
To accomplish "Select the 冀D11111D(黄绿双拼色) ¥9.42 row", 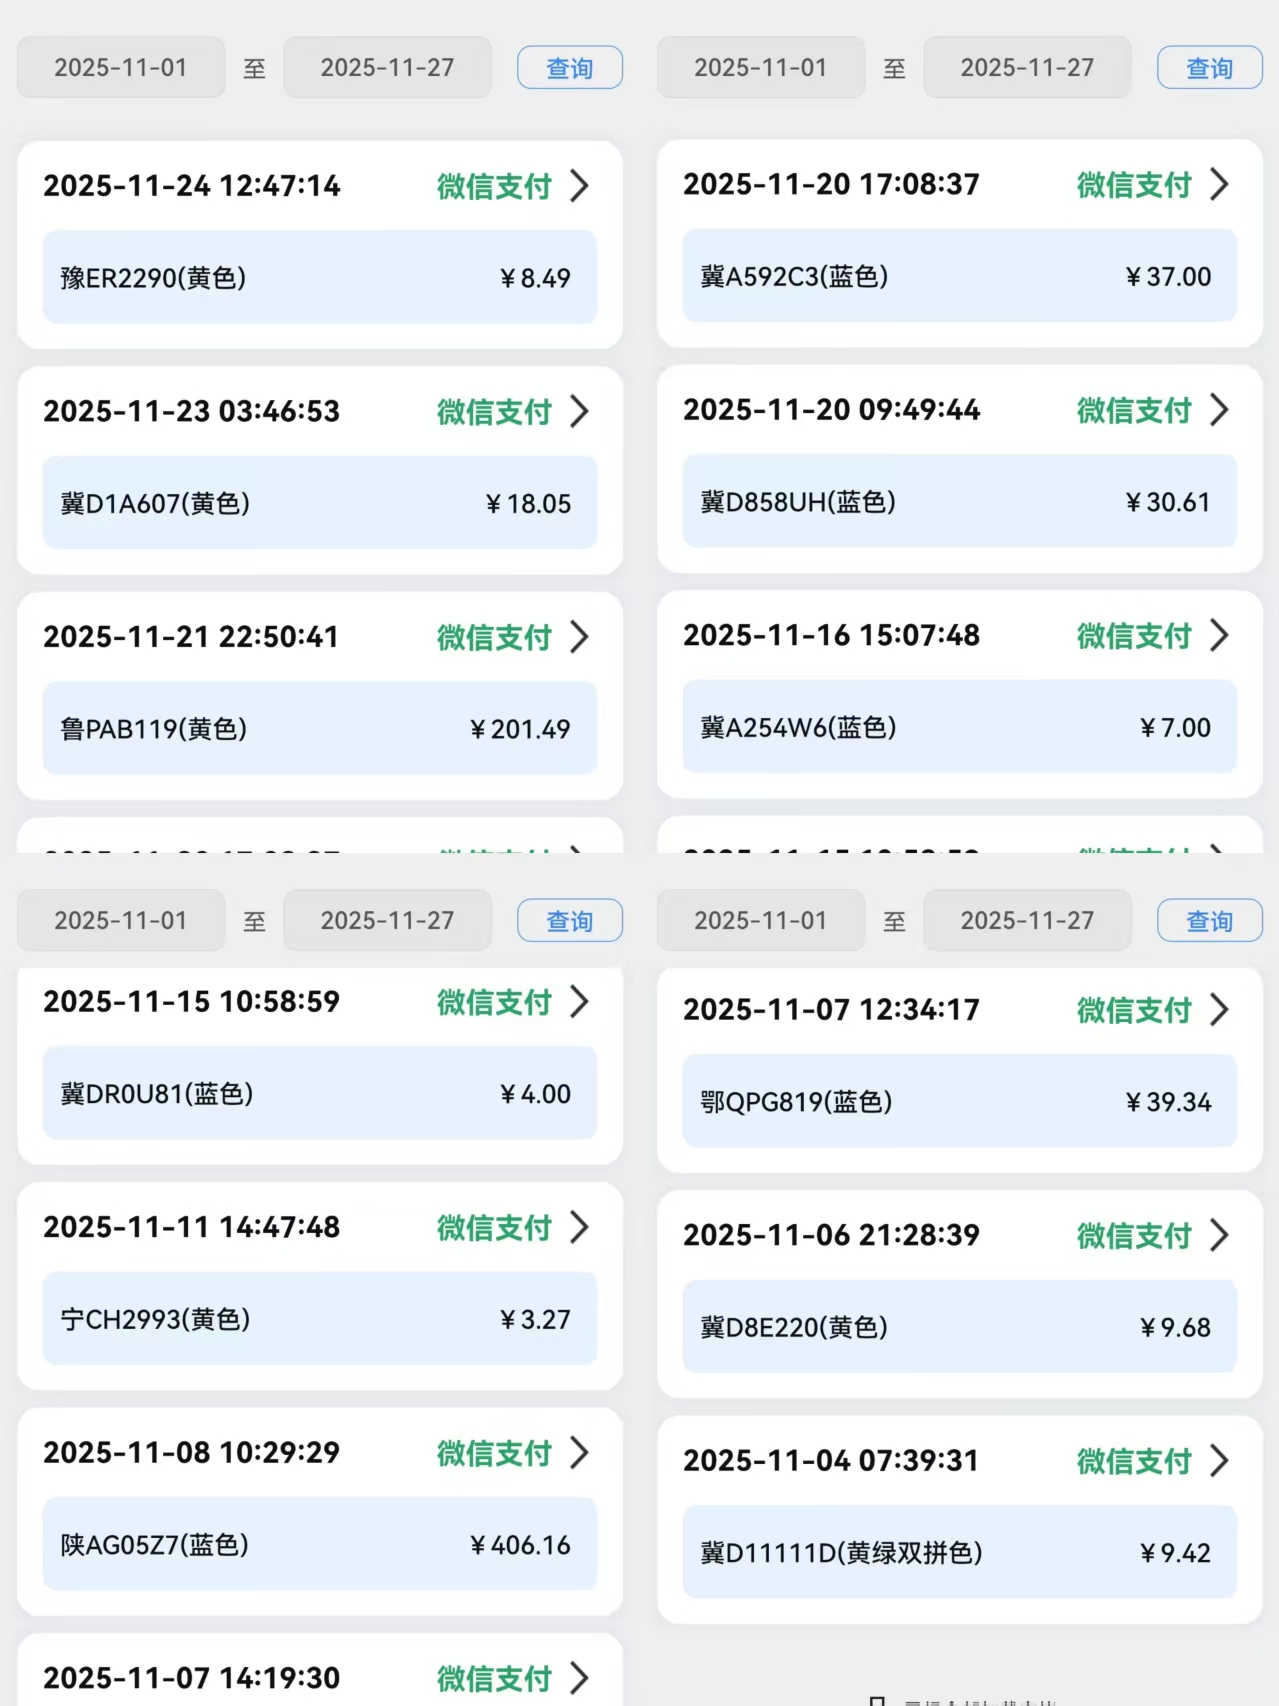I will point(959,1553).
